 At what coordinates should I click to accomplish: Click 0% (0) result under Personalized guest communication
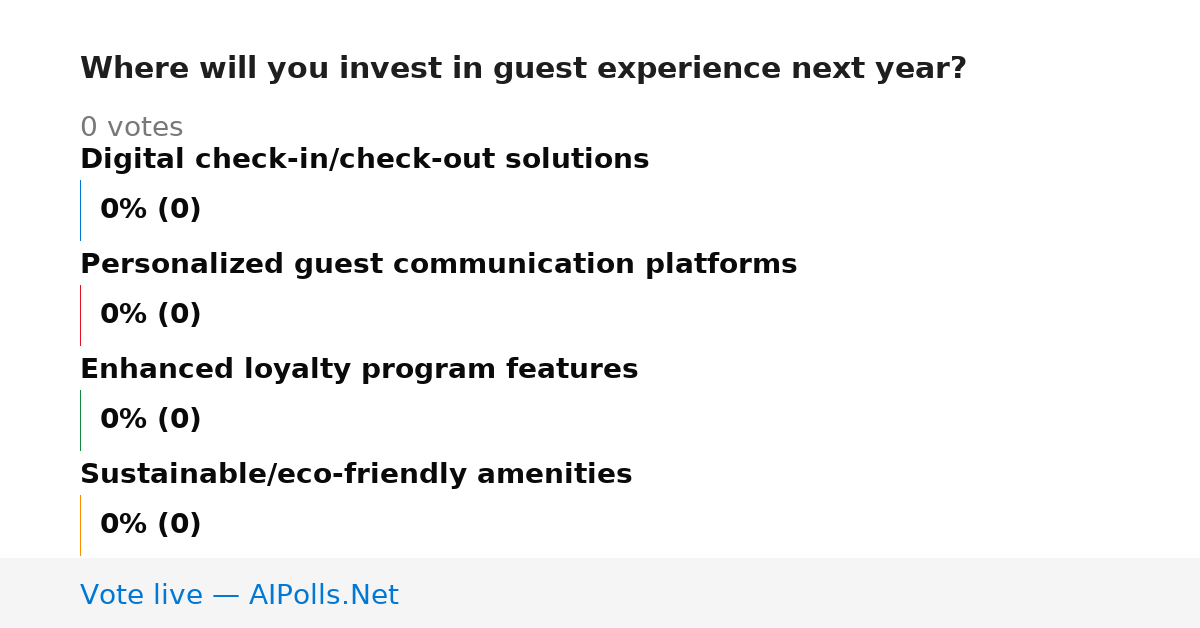[x=150, y=315]
